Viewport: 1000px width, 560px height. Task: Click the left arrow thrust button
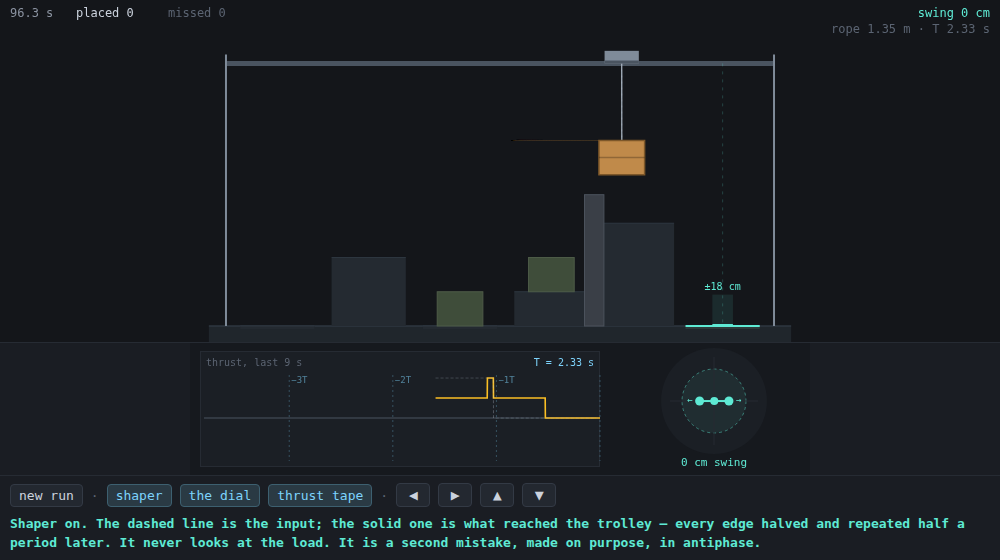413,496
